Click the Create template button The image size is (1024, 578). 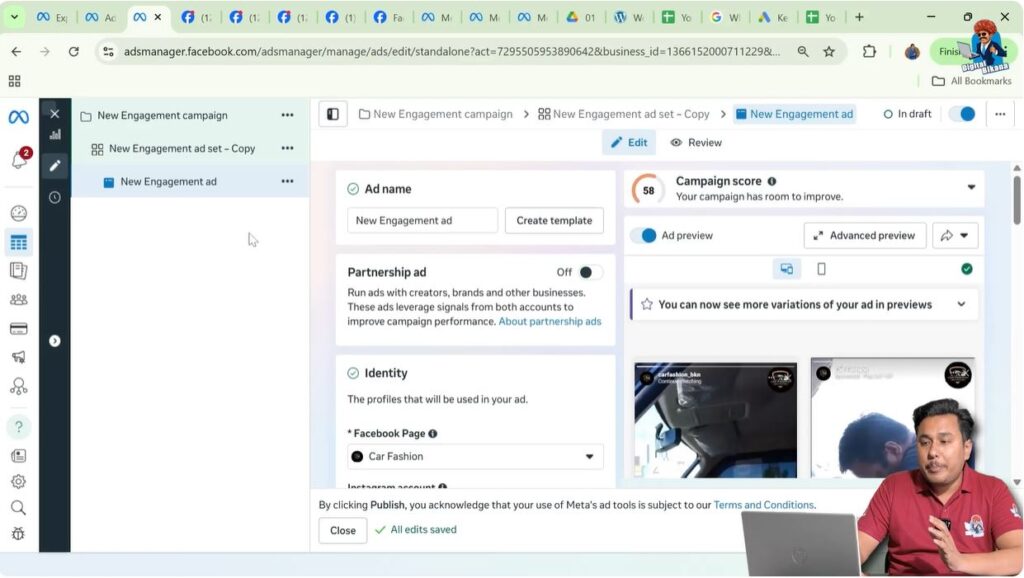click(x=554, y=221)
